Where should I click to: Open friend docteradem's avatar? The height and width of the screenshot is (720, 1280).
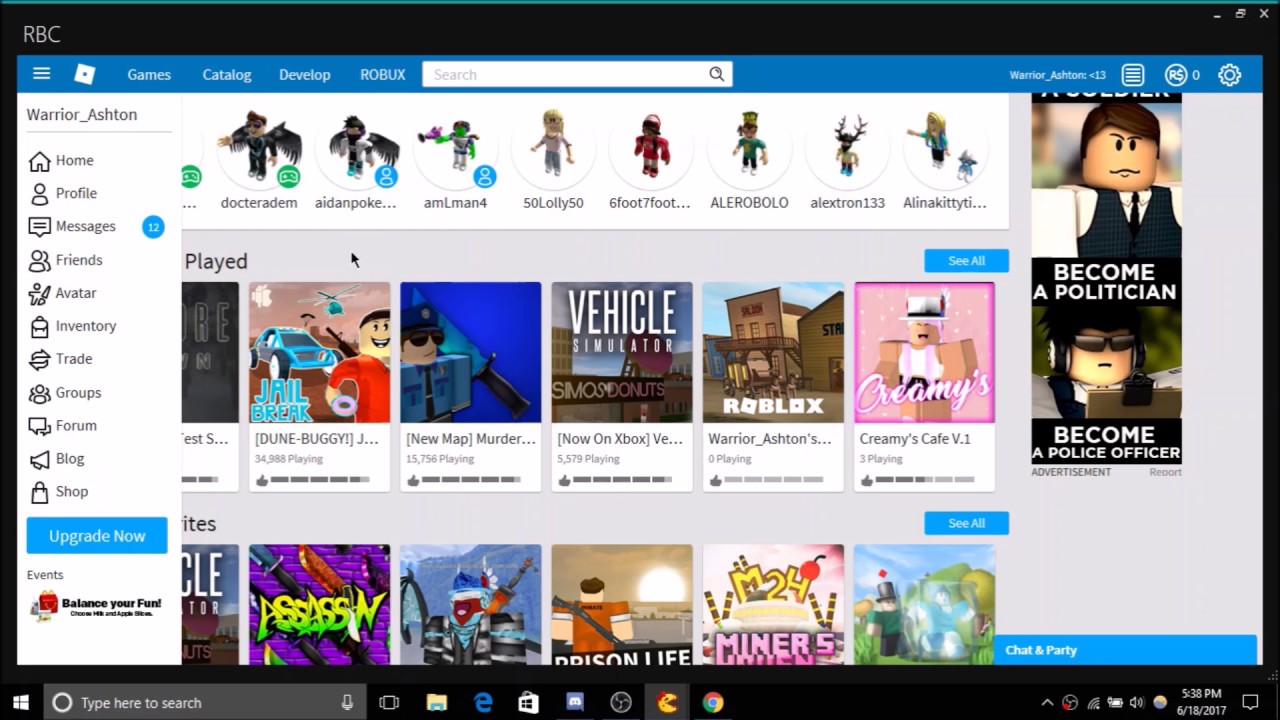coord(259,146)
